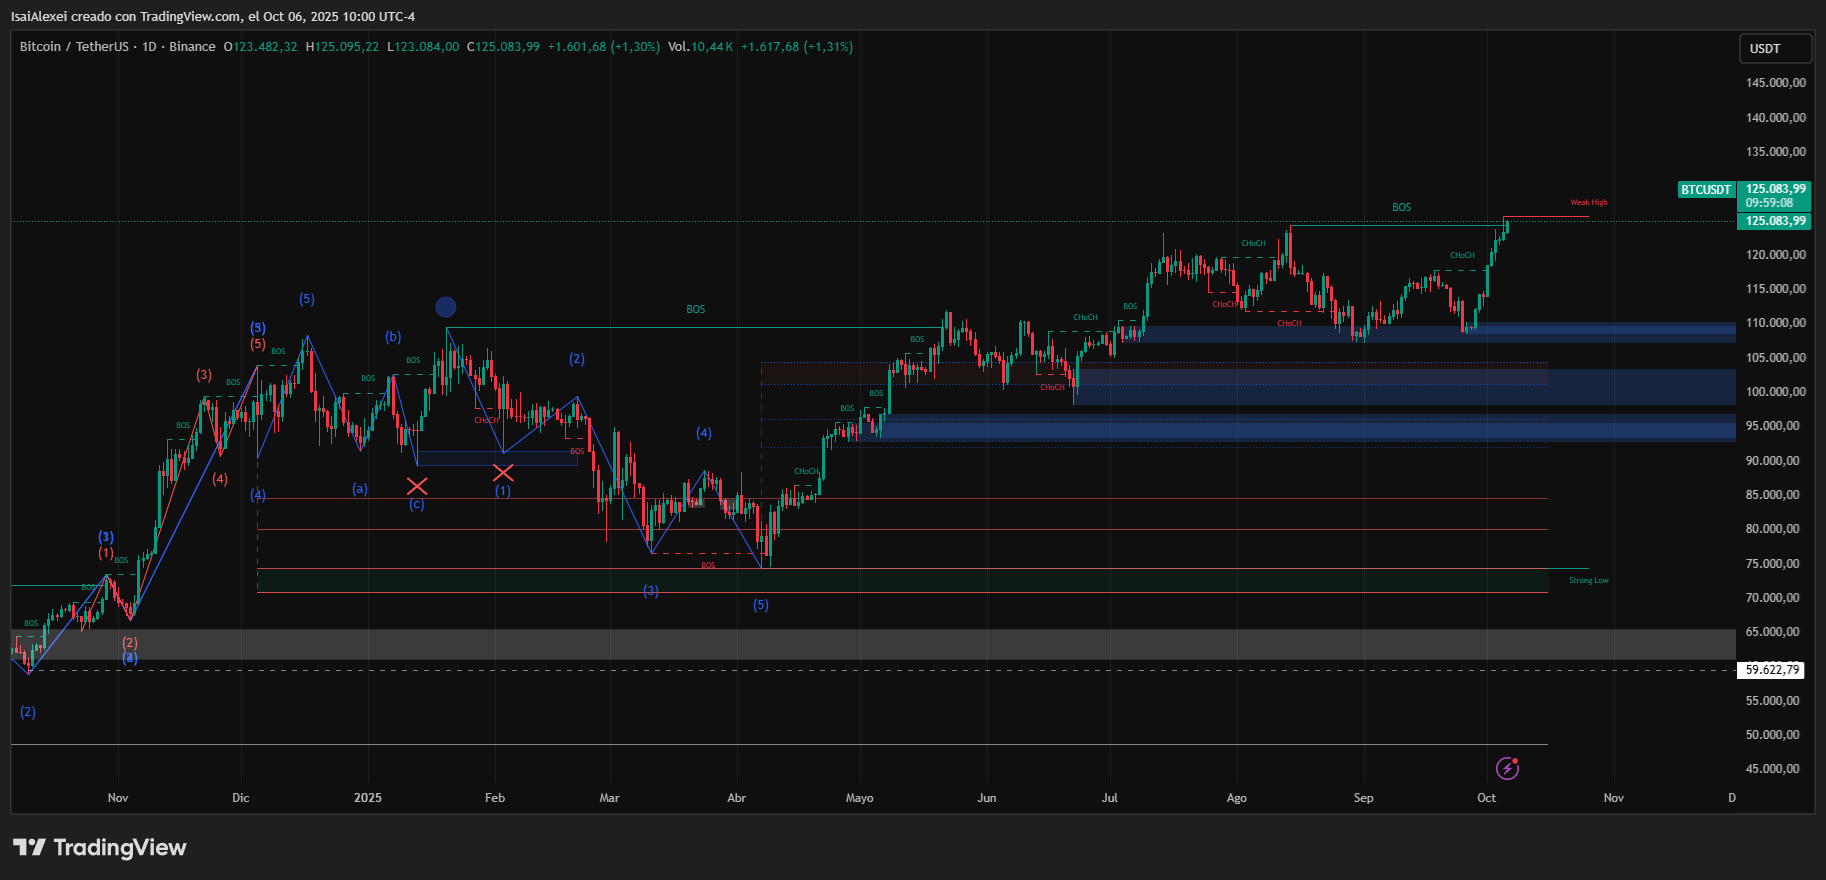Screen dimensions: 1826x880
Task: Click the TradingView logo
Action: (x=100, y=848)
